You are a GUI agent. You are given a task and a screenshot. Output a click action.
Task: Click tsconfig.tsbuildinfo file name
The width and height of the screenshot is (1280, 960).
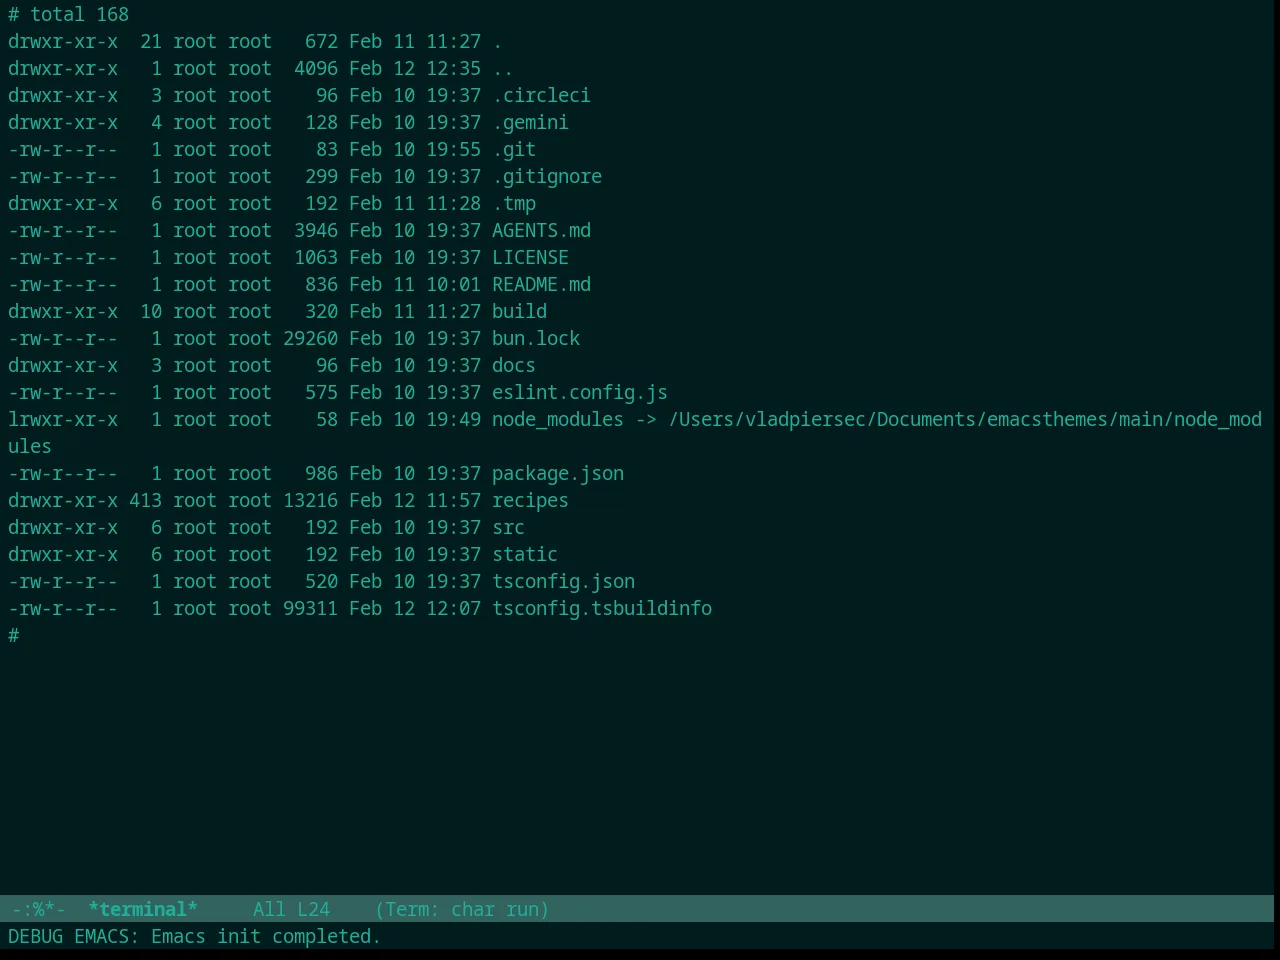[602, 608]
